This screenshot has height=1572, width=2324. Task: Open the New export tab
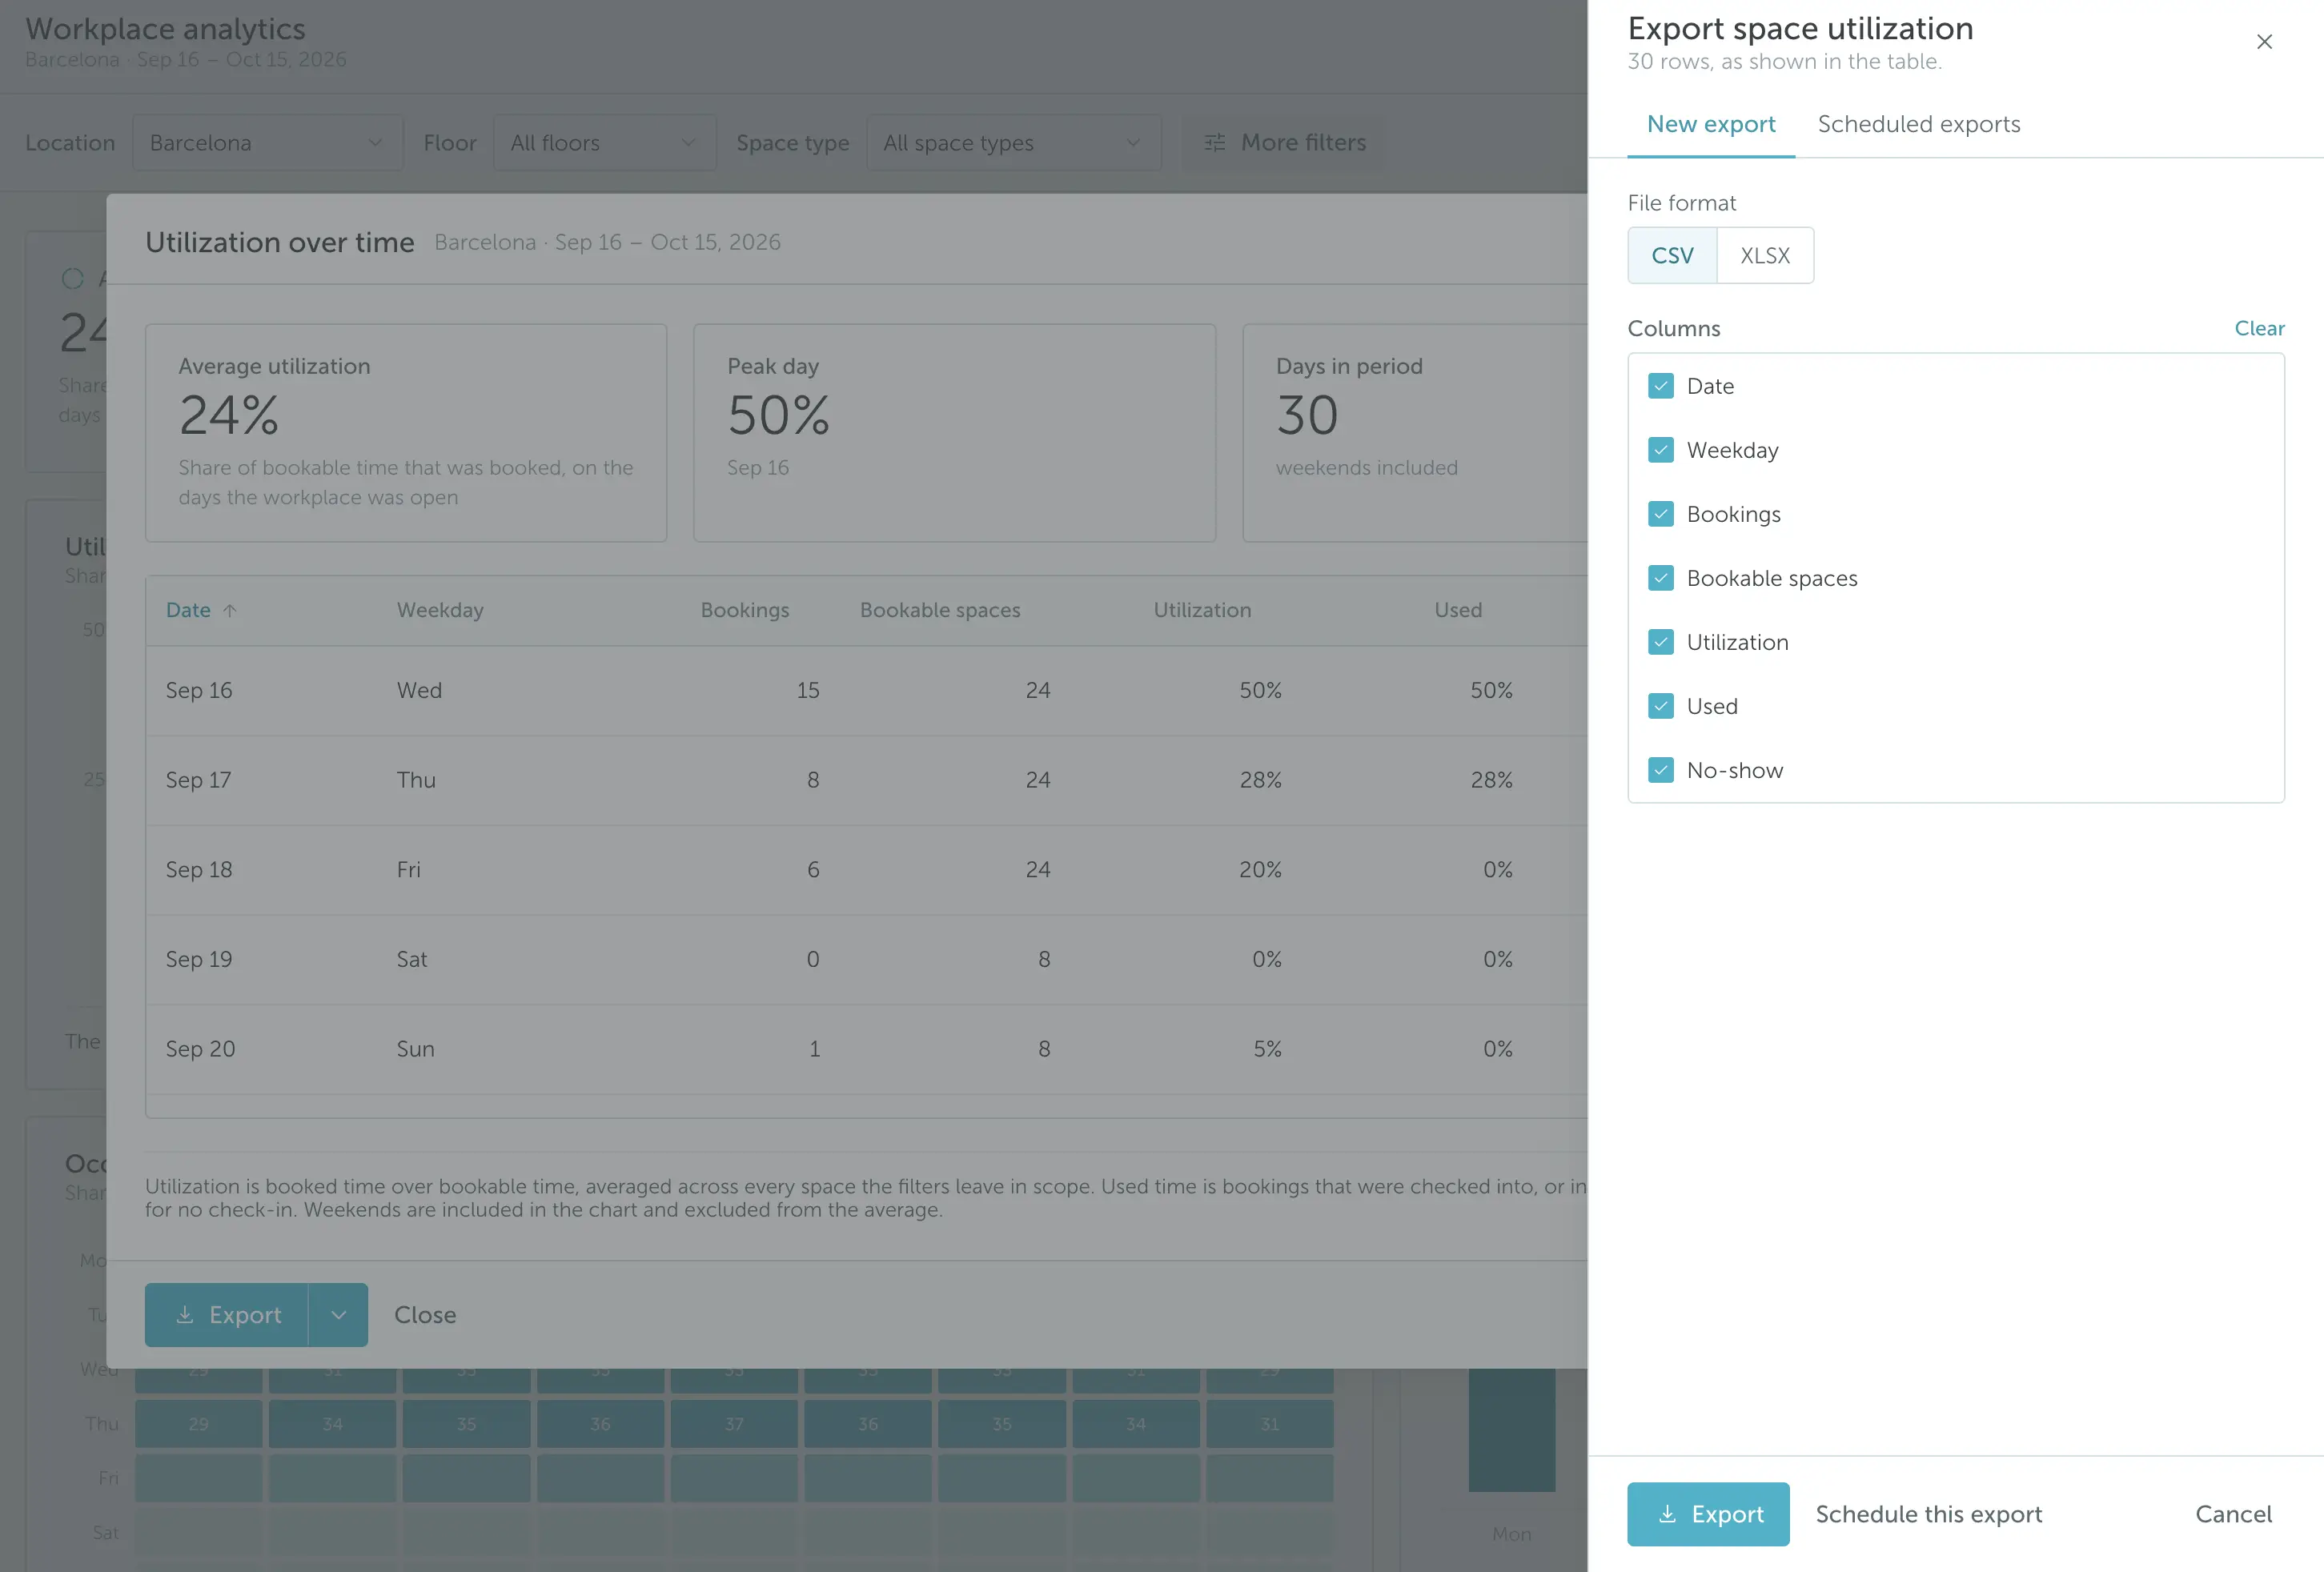tap(1710, 124)
